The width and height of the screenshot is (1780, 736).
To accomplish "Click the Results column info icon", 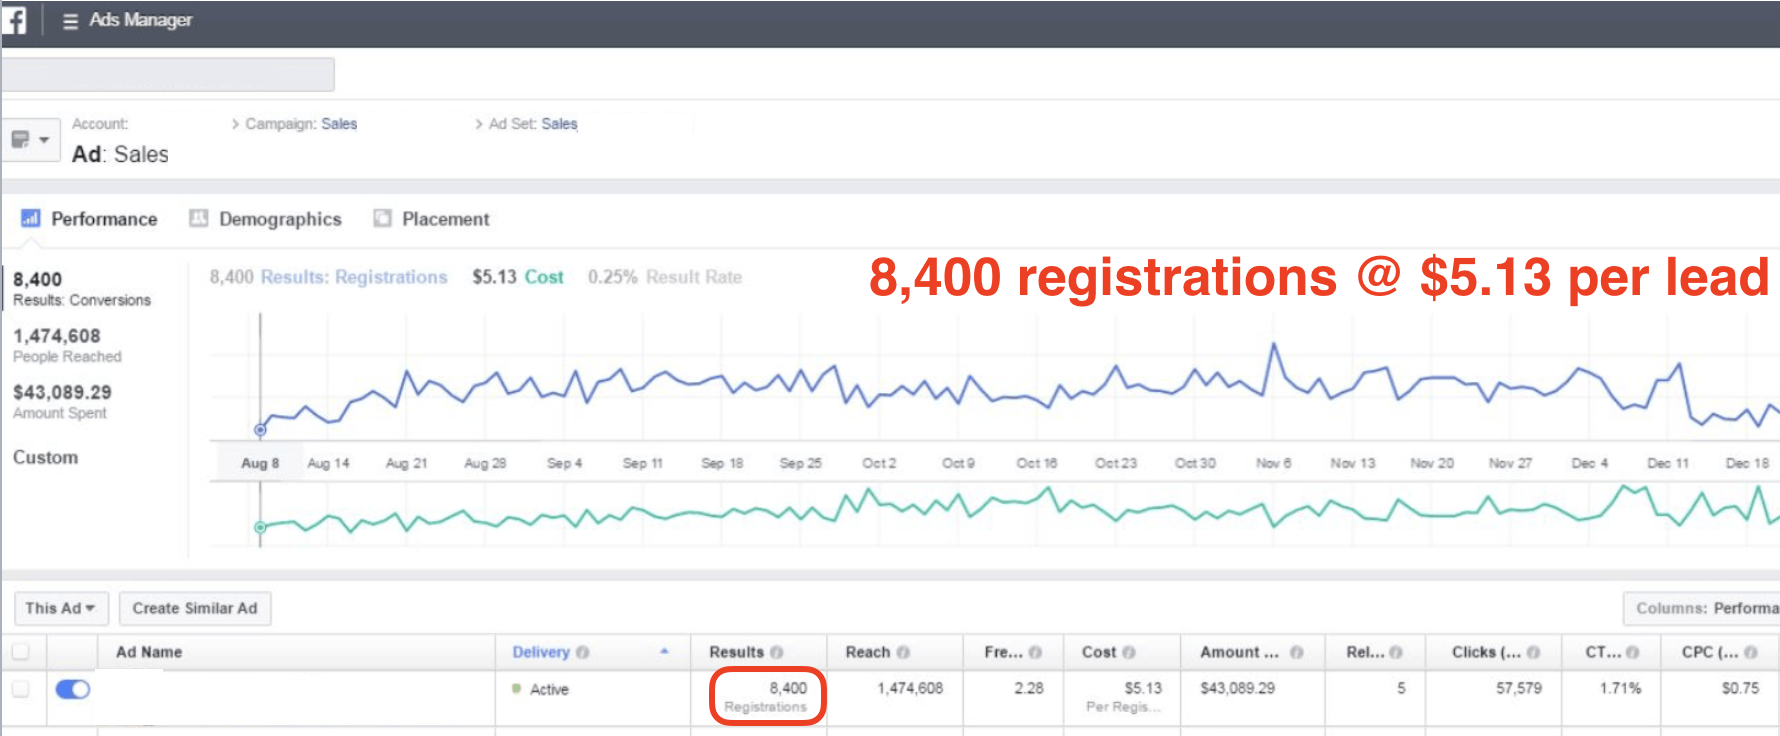I will click(x=777, y=652).
